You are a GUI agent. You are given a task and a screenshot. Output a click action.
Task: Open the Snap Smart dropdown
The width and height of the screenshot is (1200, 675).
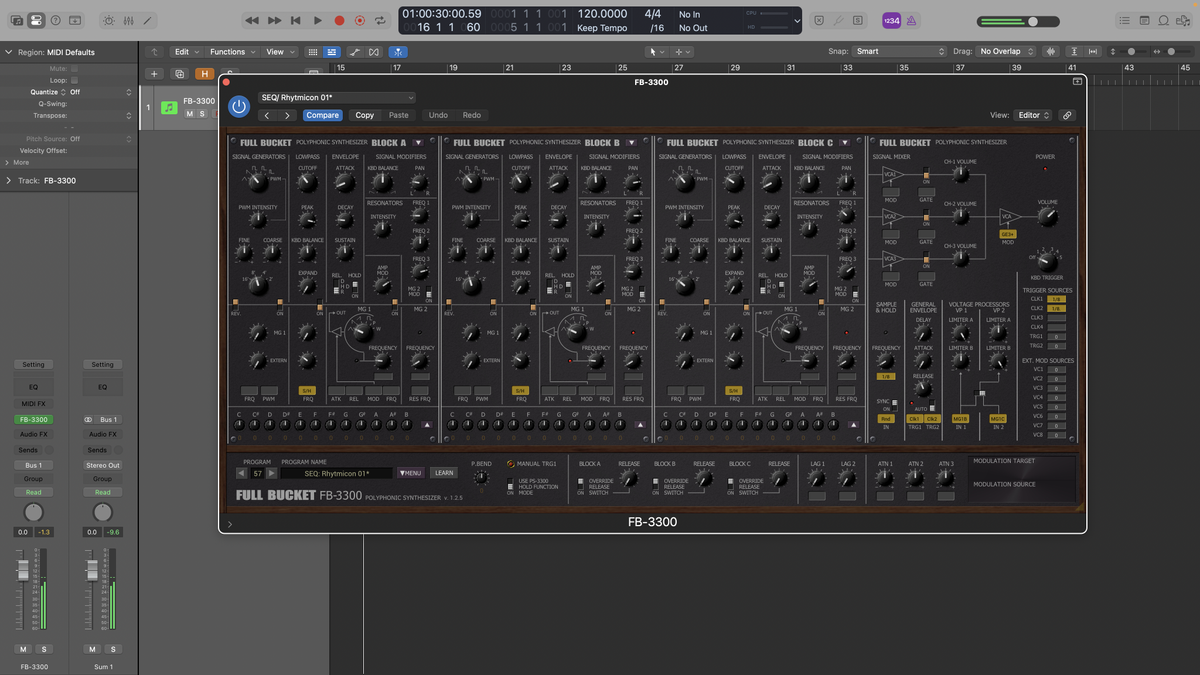coord(900,51)
